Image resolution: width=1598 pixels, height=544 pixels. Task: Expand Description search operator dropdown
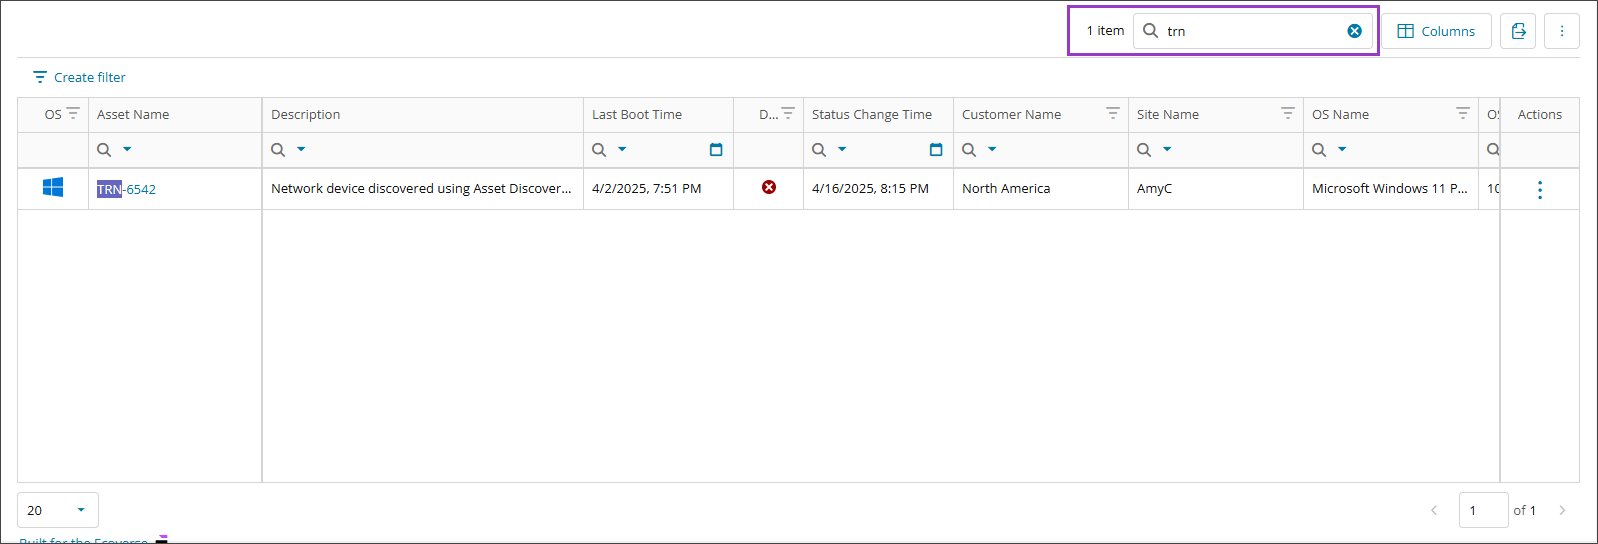coord(301,150)
